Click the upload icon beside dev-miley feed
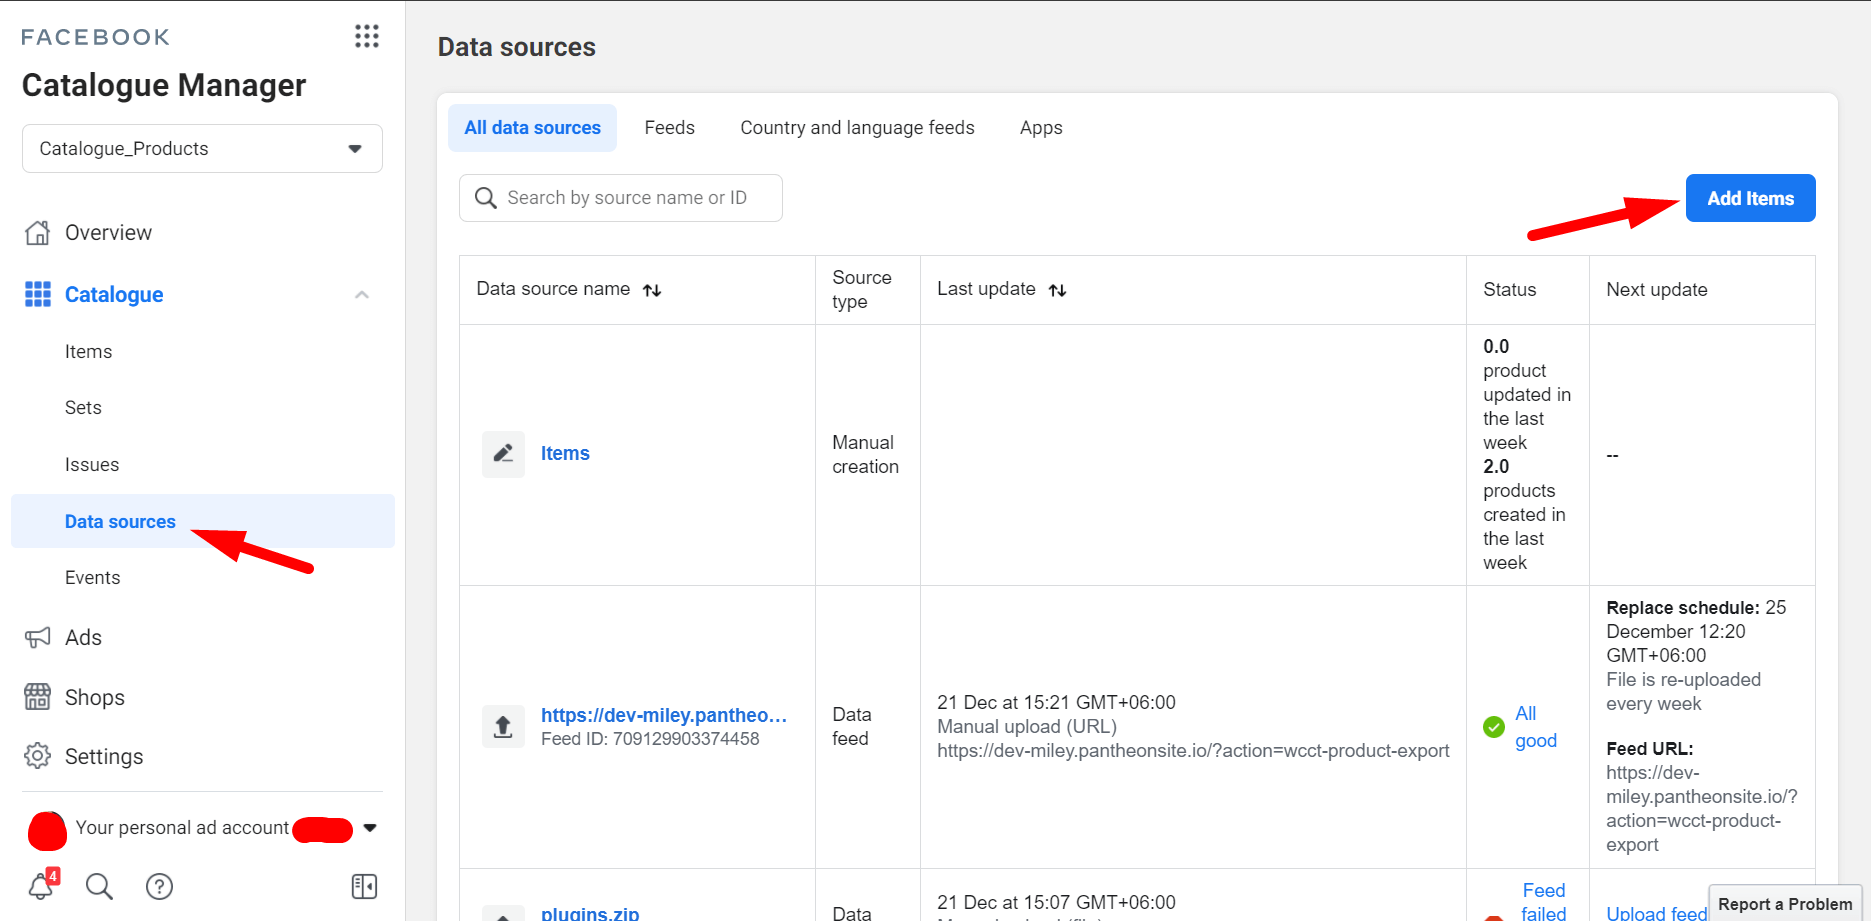 [503, 727]
